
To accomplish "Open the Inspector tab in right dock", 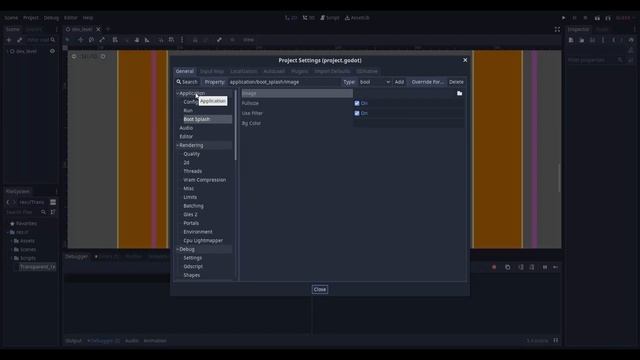I will pos(579,29).
